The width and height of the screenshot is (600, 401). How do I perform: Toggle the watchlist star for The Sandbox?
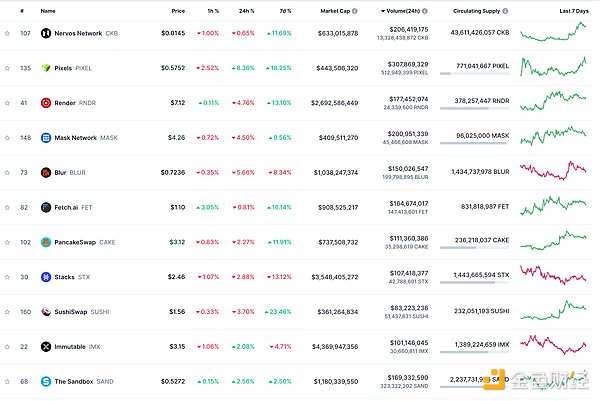(x=7, y=381)
